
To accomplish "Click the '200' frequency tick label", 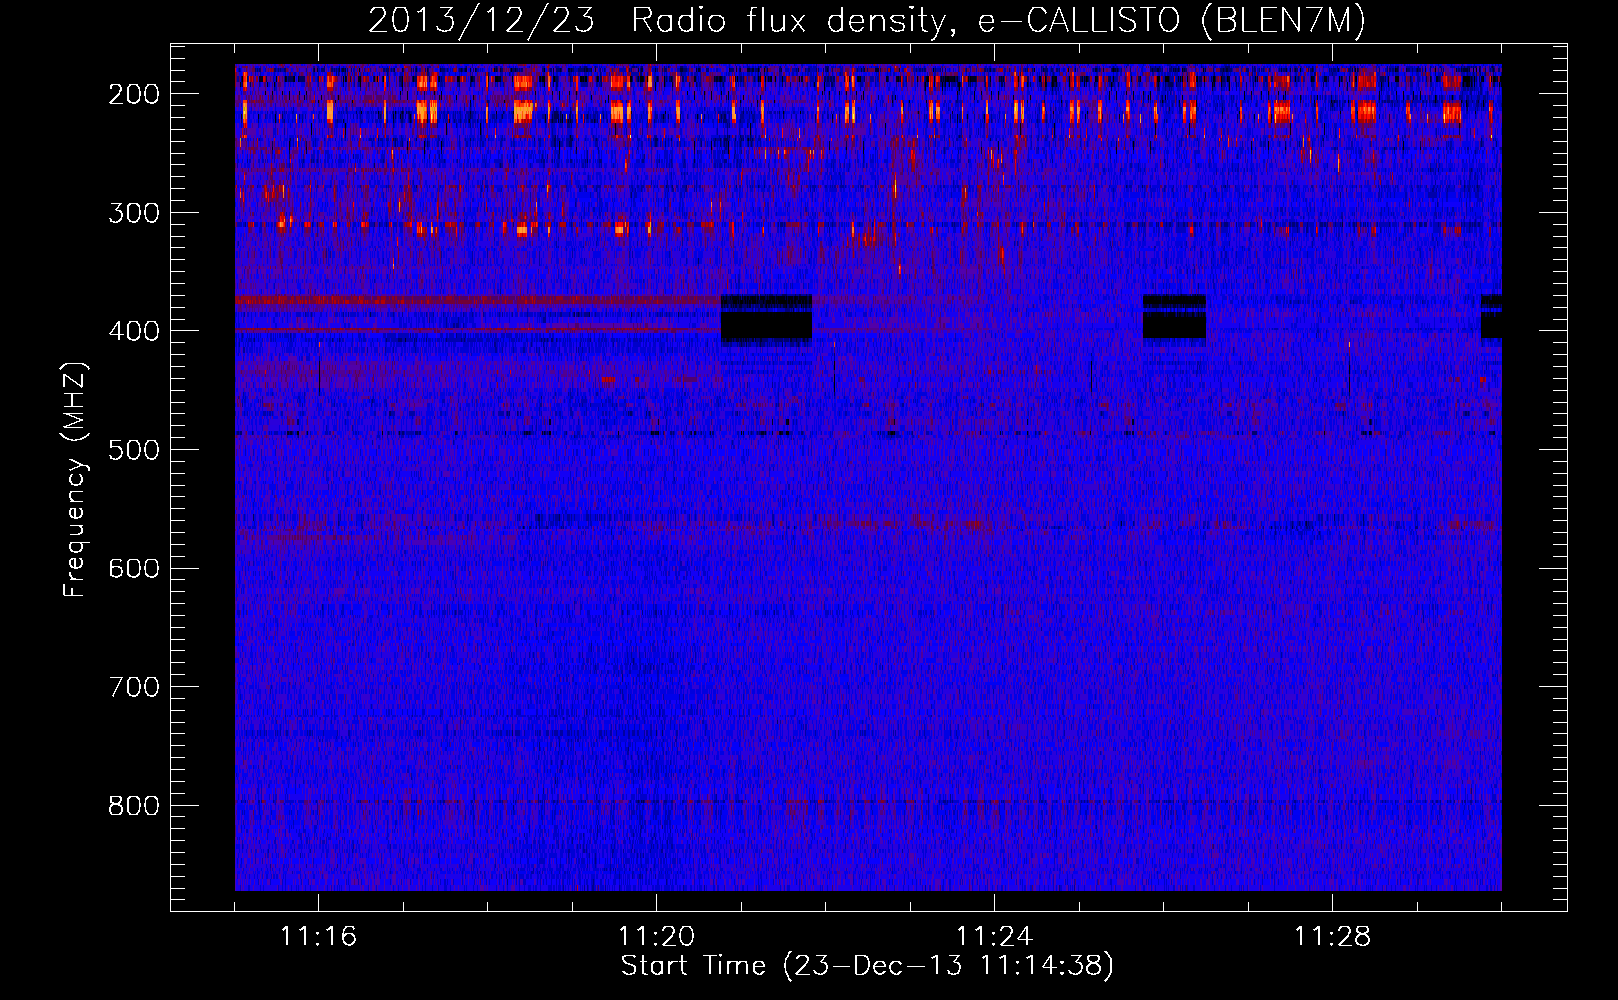I will [134, 94].
